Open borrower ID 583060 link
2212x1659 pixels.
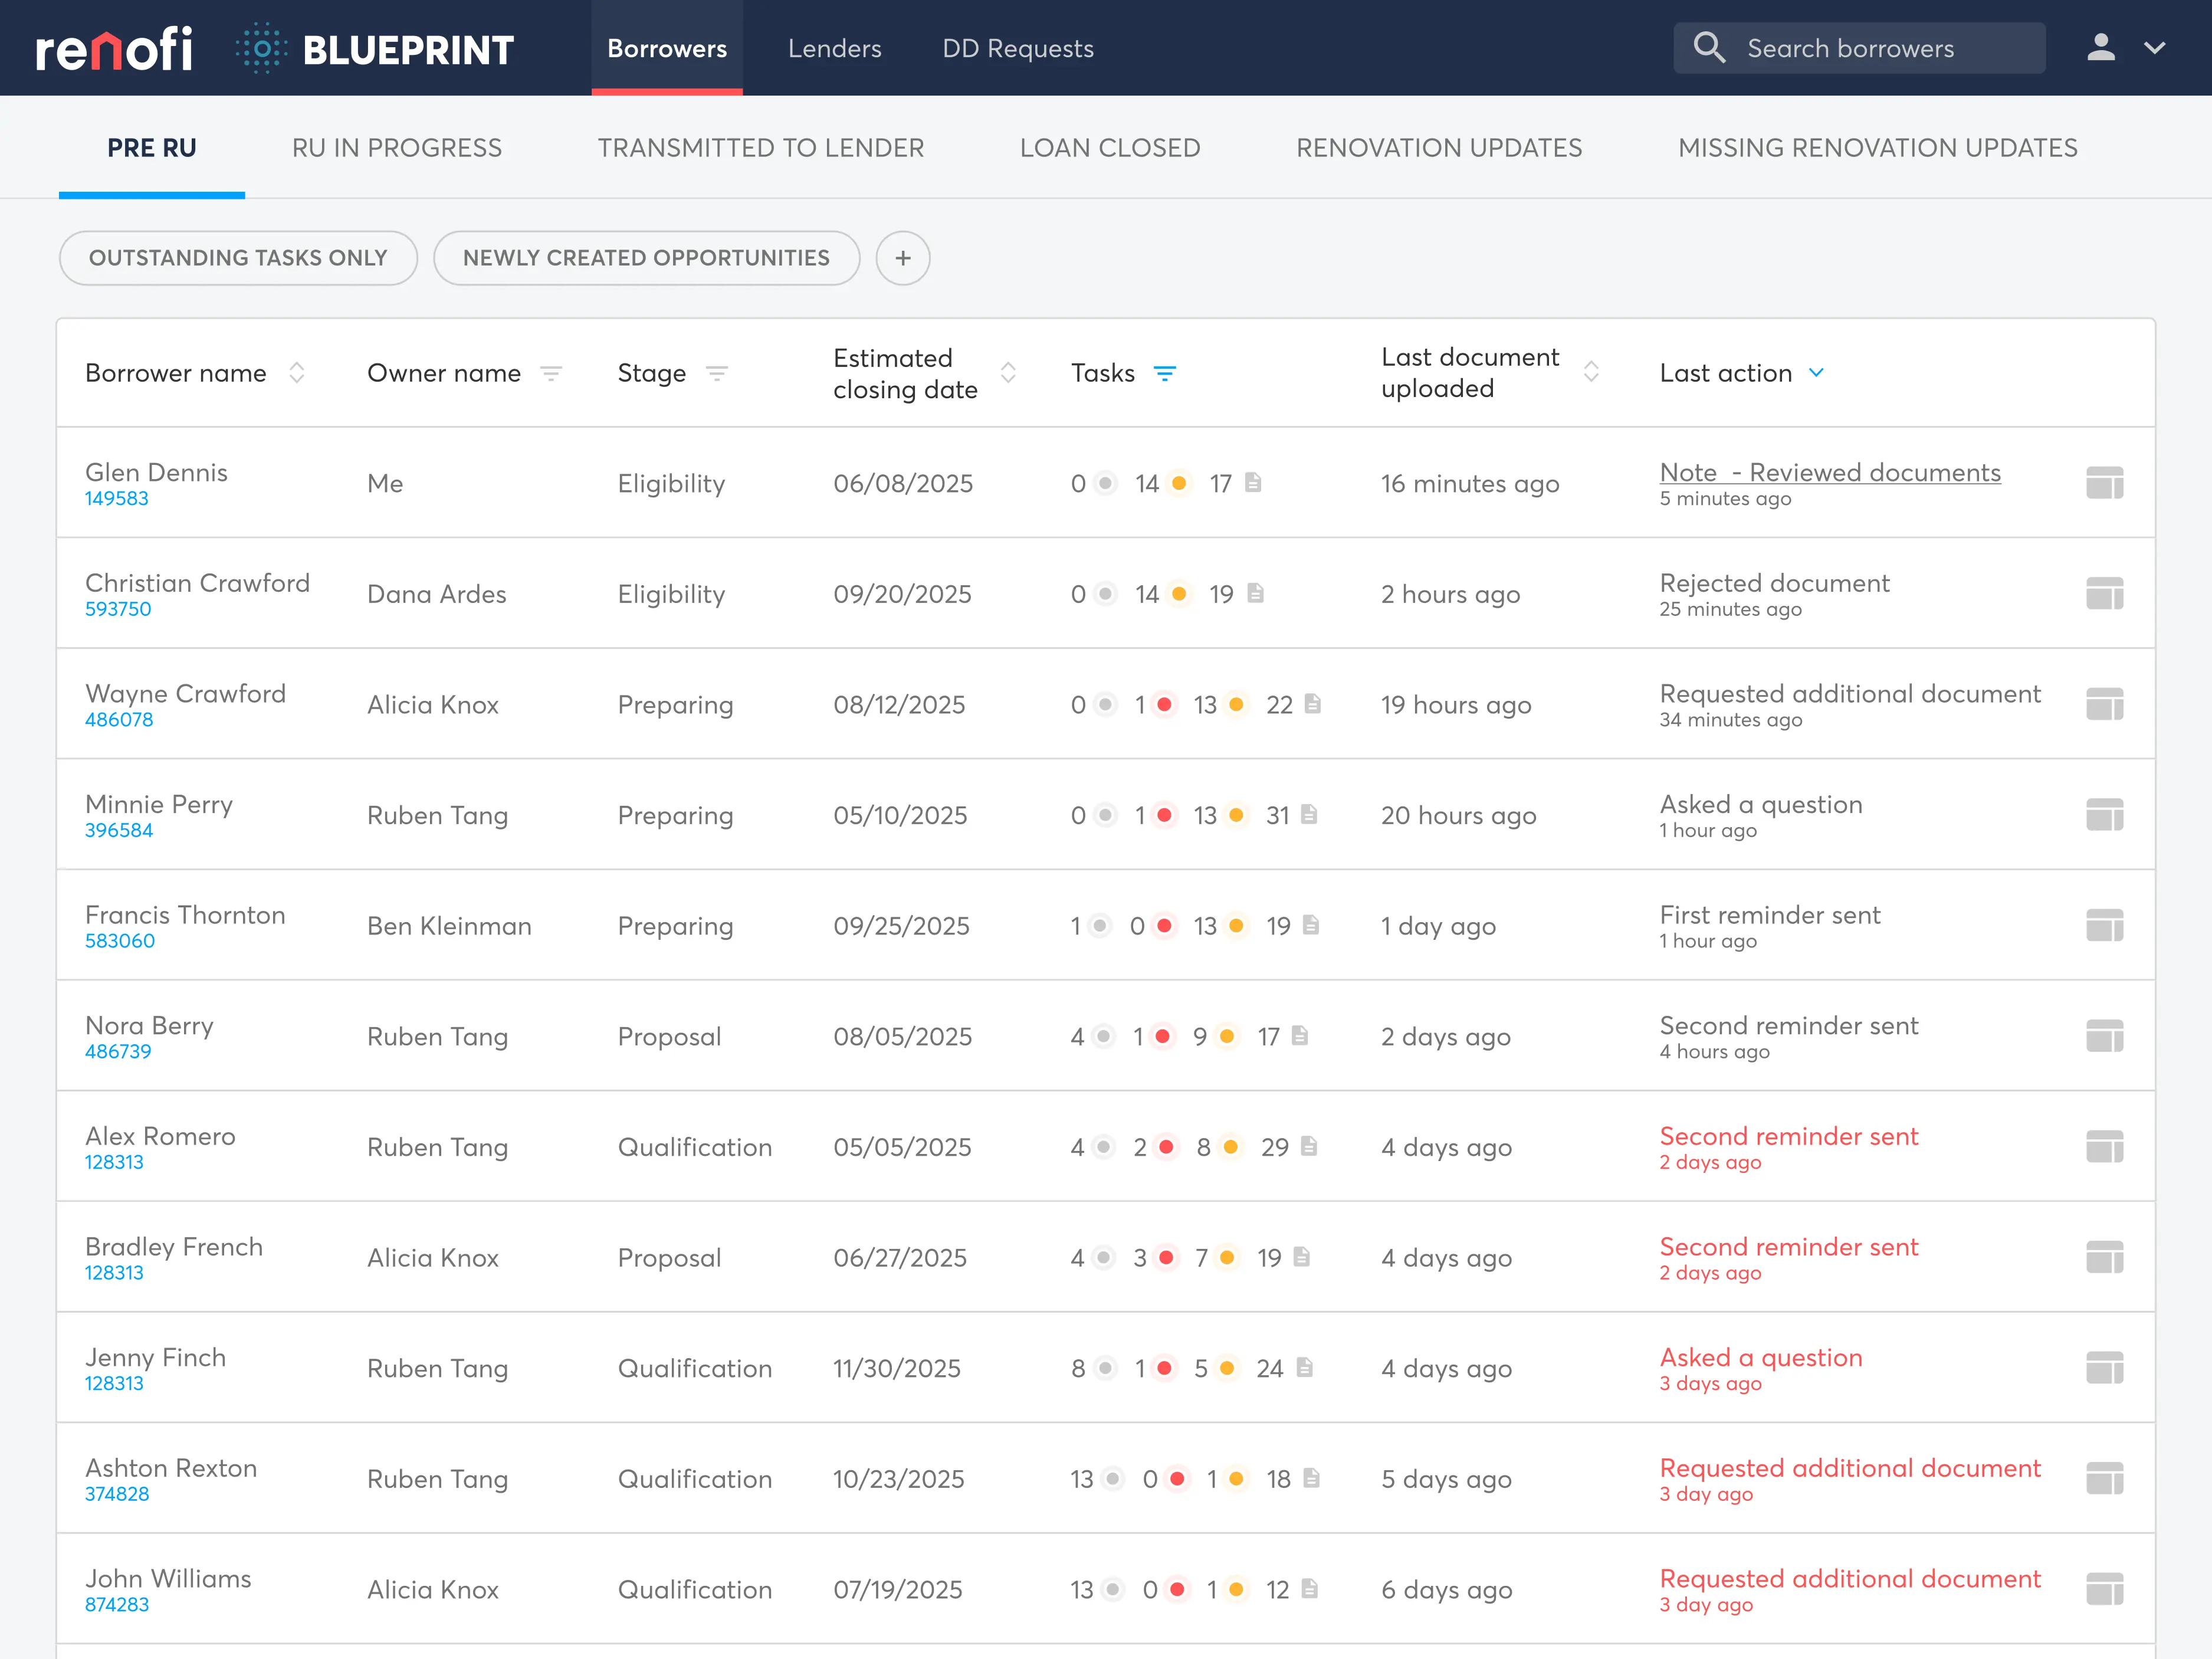click(120, 941)
